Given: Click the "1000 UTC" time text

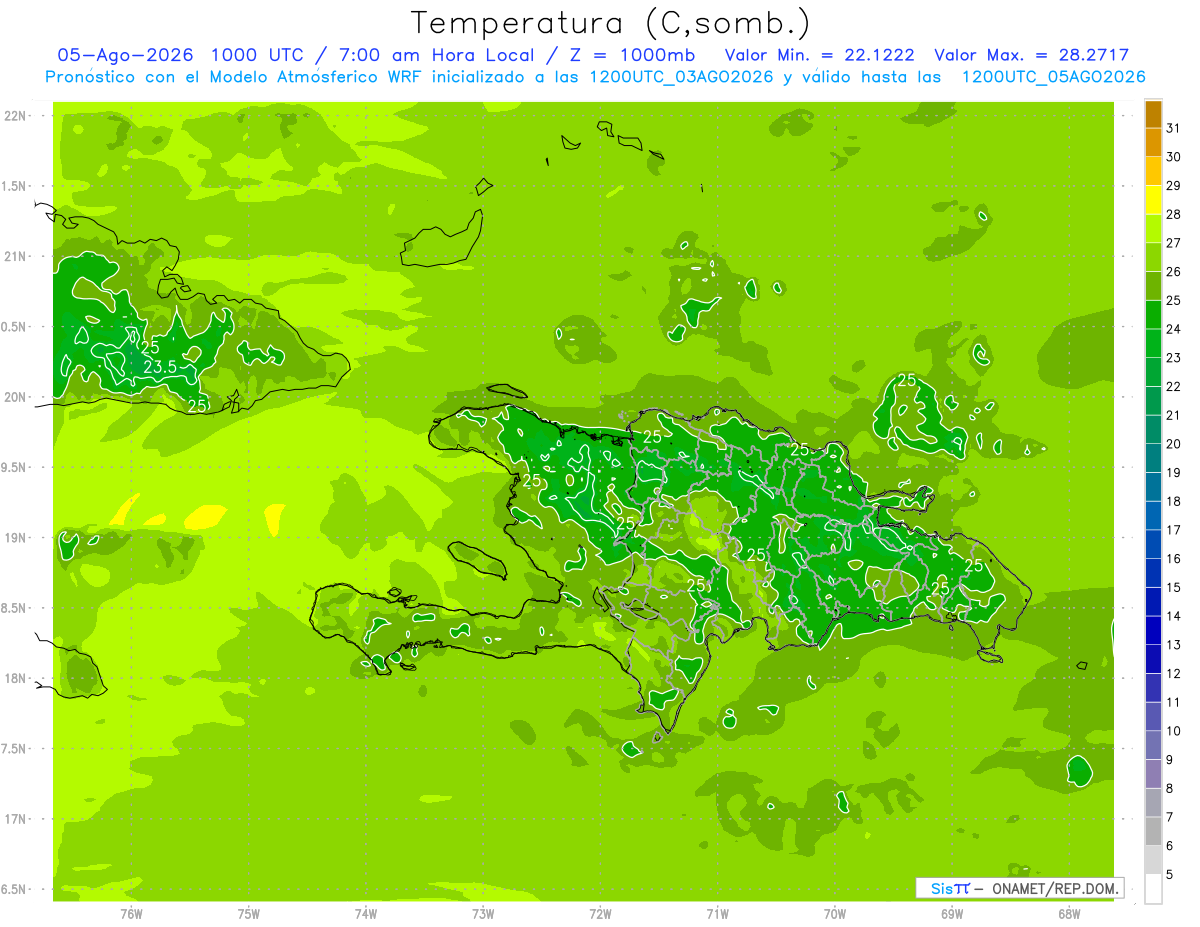Looking at the screenshot, I should [258, 55].
